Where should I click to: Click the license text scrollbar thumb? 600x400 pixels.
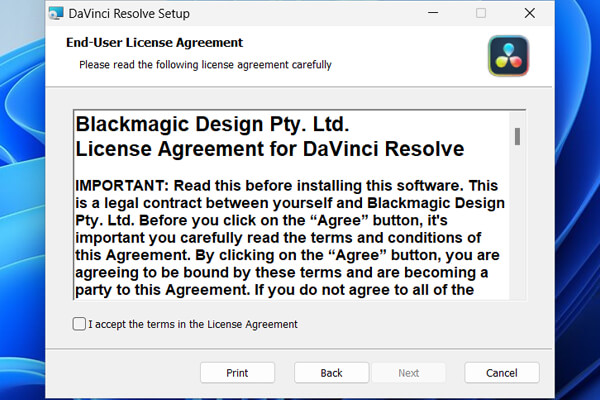(517, 137)
